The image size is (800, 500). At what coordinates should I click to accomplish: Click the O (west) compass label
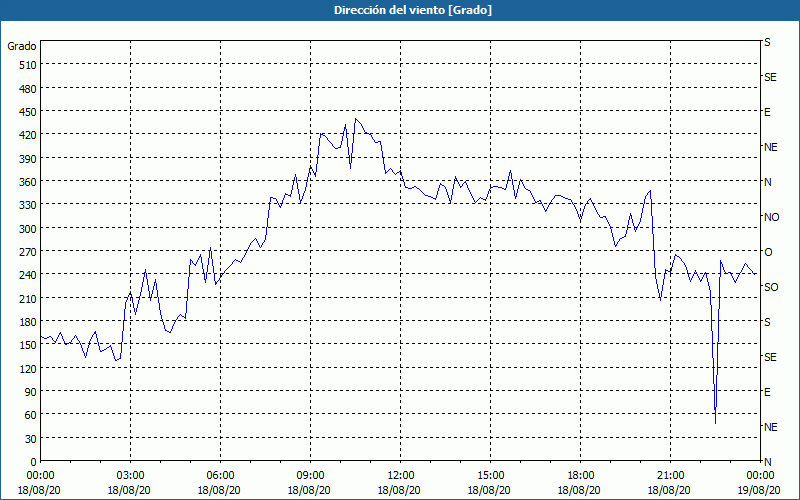[768, 252]
